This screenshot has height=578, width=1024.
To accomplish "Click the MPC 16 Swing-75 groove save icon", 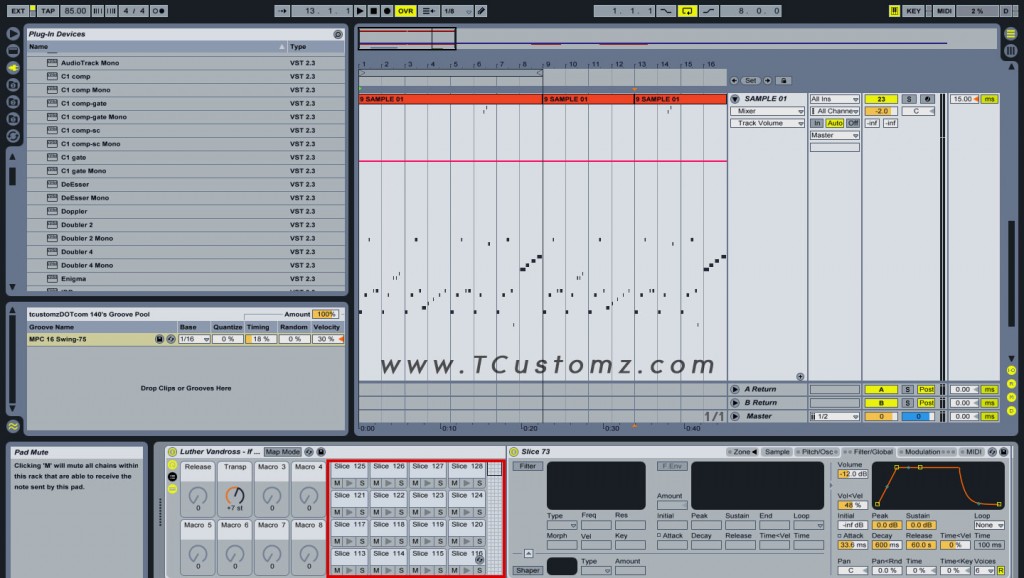I will pyautogui.click(x=159, y=340).
